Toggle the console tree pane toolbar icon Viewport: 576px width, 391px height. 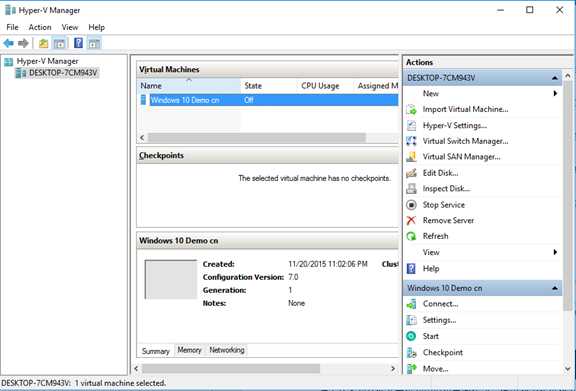tap(59, 43)
